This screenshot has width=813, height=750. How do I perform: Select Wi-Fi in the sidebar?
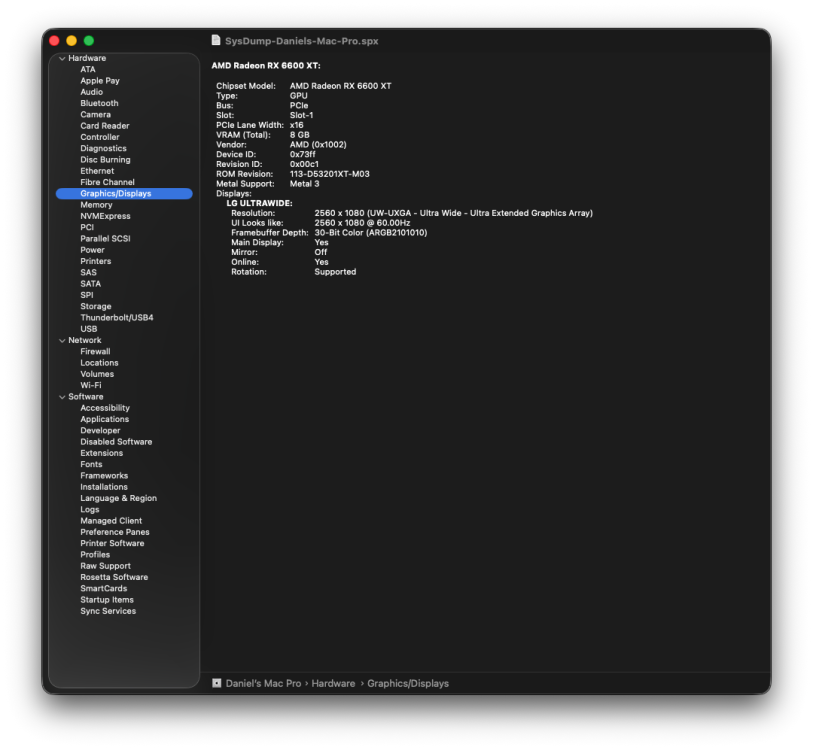[91, 385]
